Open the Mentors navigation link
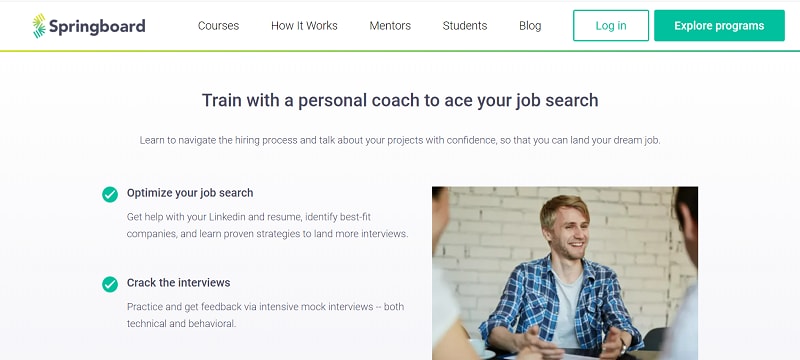The width and height of the screenshot is (800, 360). 390,25
